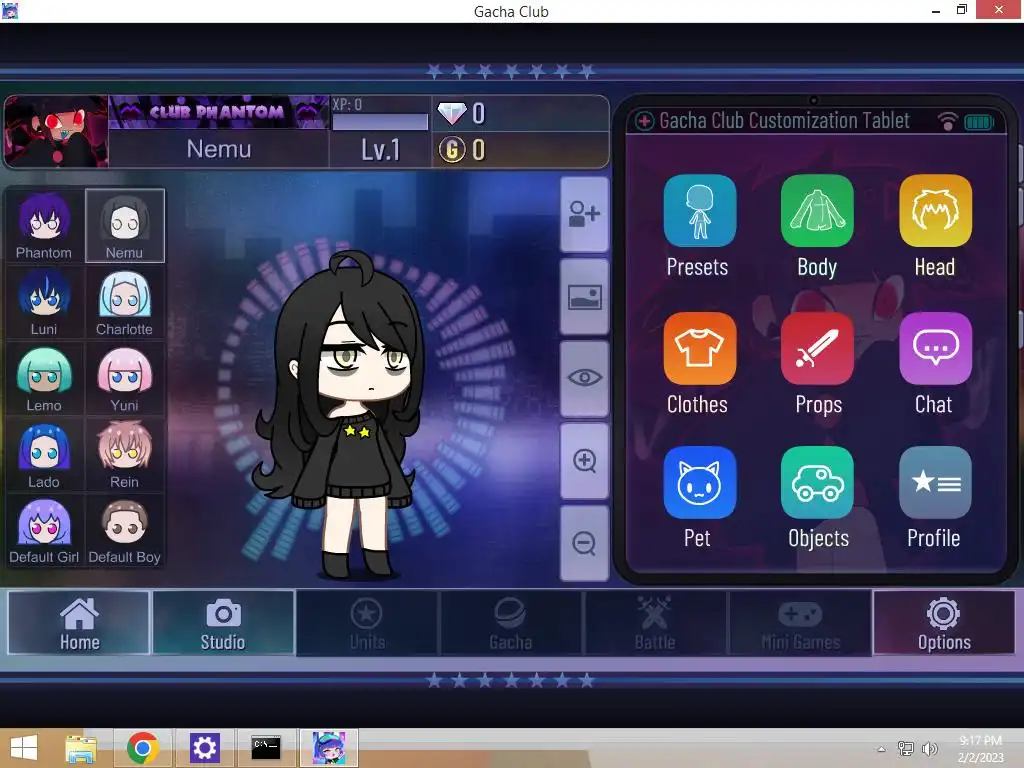Click the Gacha Club taskbar icon
1024x768 pixels.
(328, 748)
